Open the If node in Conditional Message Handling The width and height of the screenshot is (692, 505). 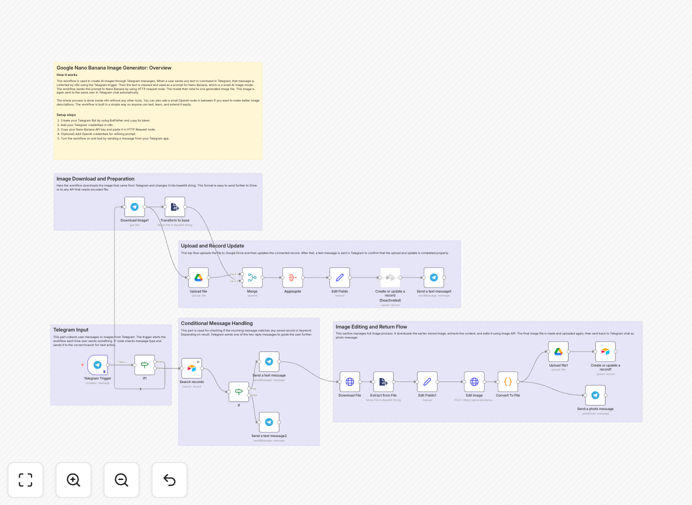[x=239, y=392]
